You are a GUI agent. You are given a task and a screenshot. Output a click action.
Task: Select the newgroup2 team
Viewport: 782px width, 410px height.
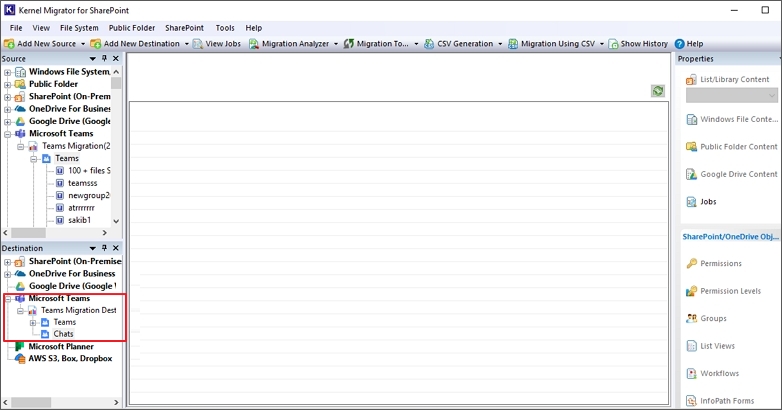click(x=89, y=196)
